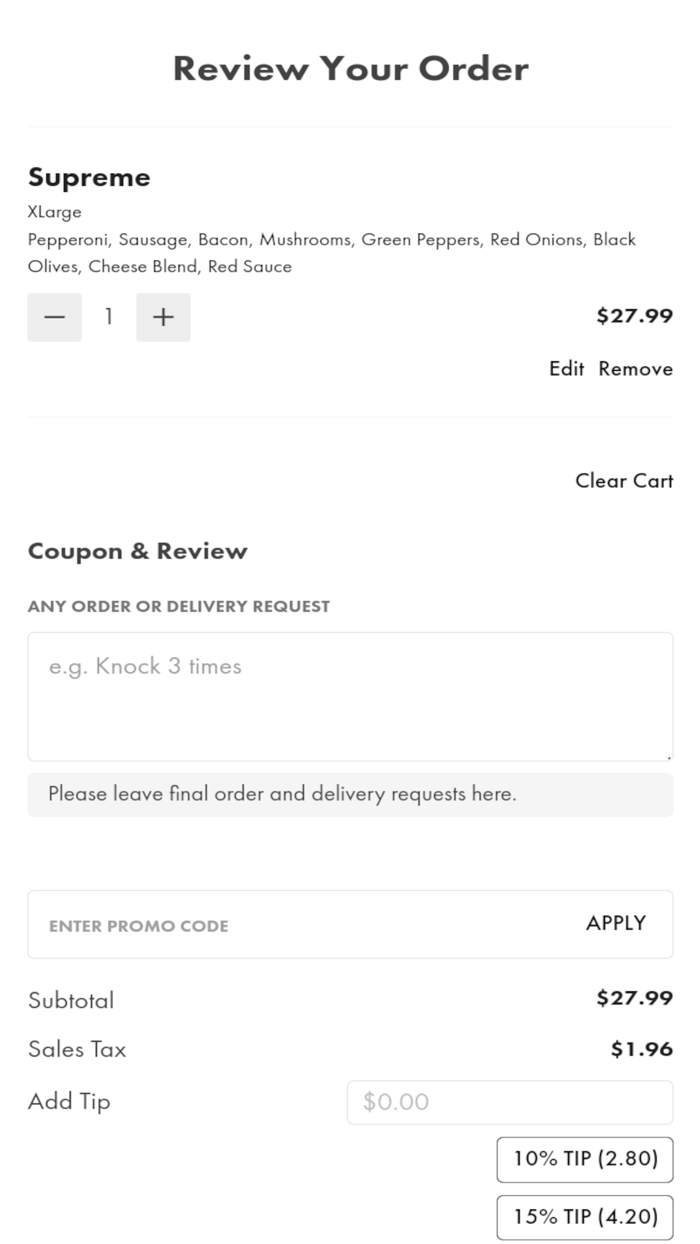Apply the entered promo code
Screen dimensions: 700x1244
[x=615, y=923]
